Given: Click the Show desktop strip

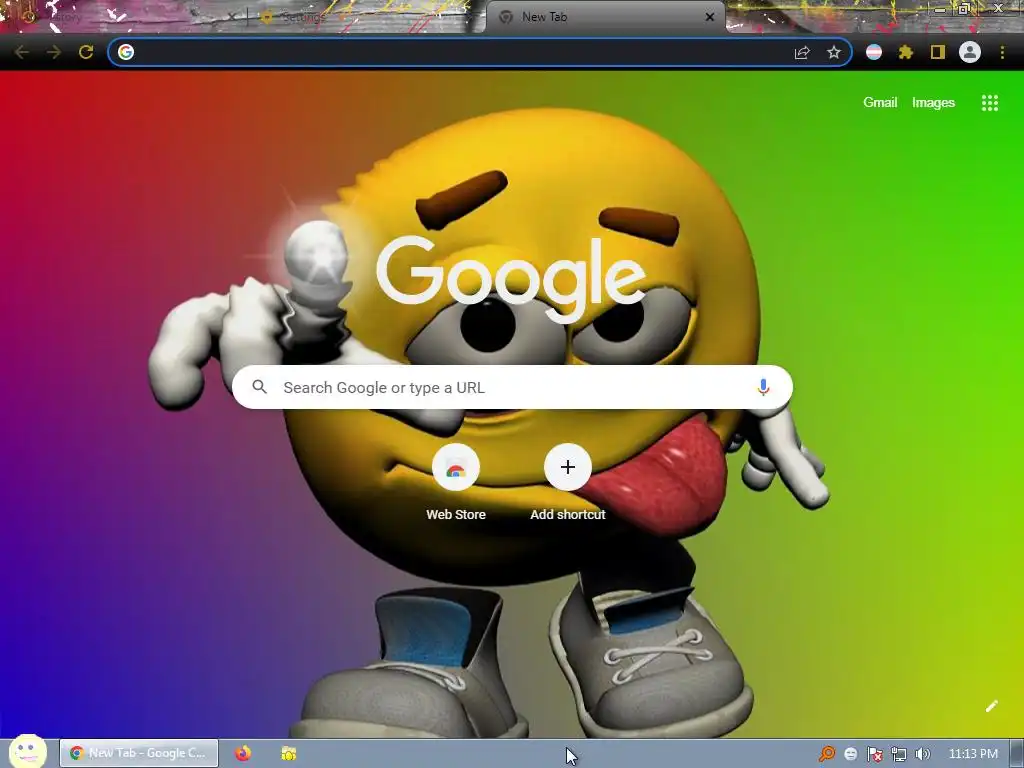Looking at the screenshot, I should click(1017, 754).
